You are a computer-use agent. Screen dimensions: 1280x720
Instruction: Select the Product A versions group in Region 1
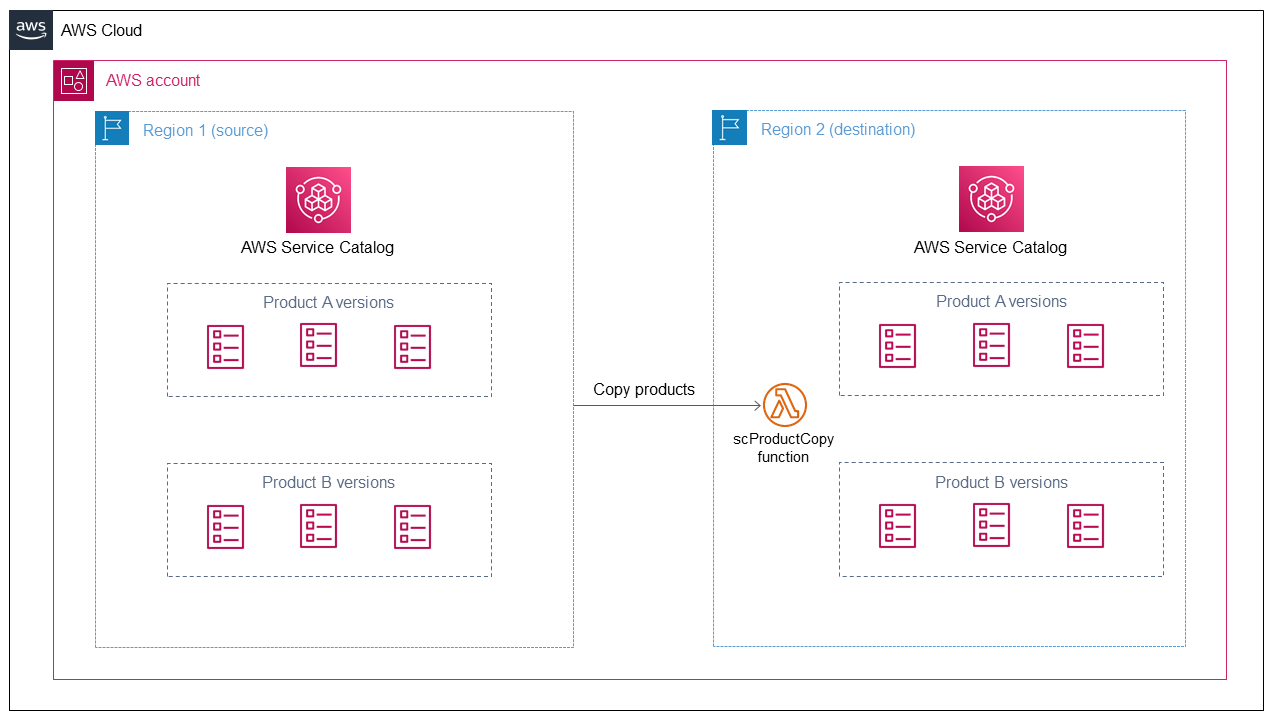click(x=329, y=340)
